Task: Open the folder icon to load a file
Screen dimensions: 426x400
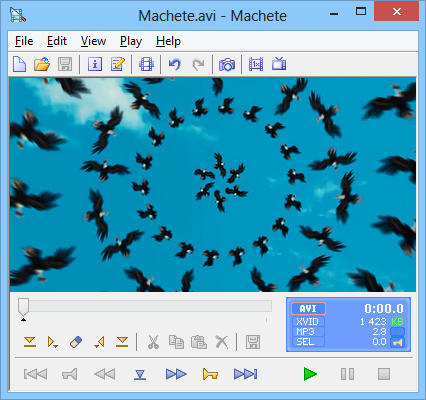Action: pos(42,64)
